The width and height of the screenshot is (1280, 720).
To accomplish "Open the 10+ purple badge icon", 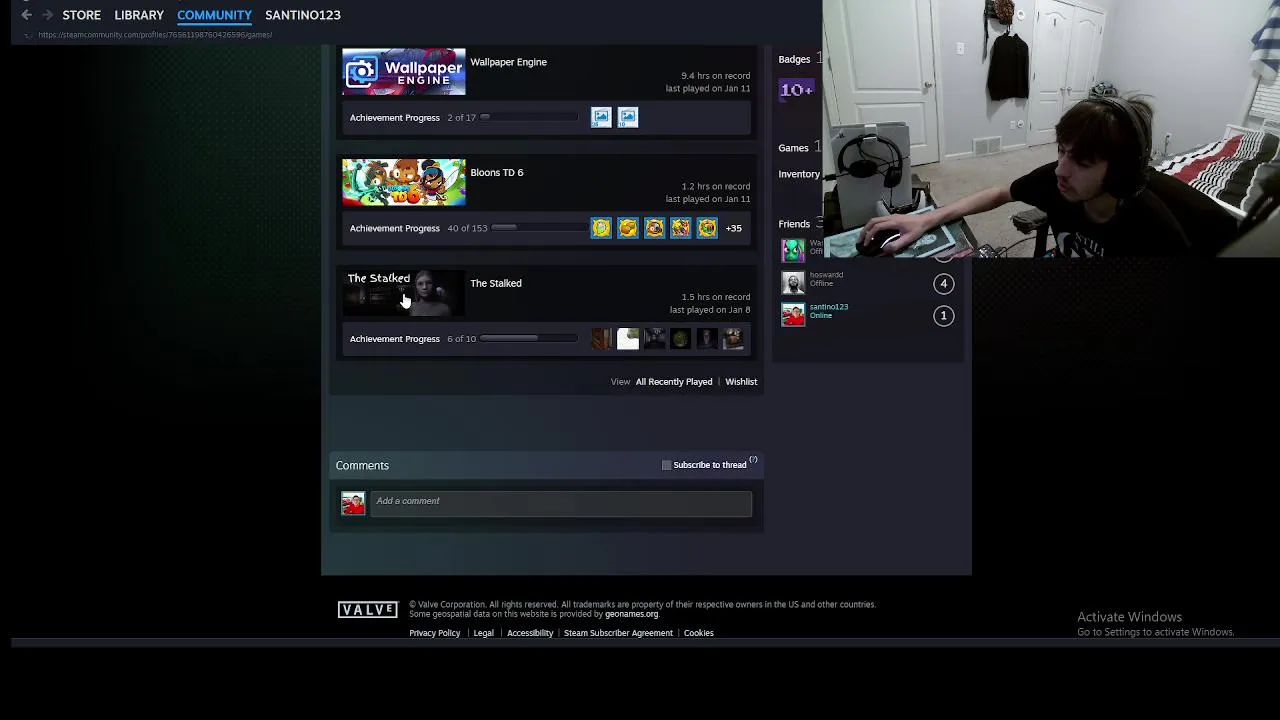I will (796, 90).
